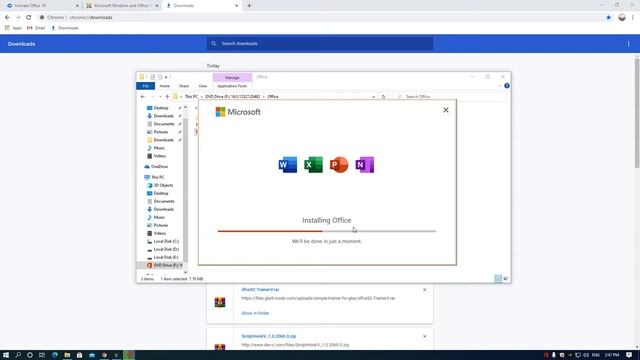Go back in File Explorer navigation
The height and width of the screenshot is (360, 640).
(143, 97)
